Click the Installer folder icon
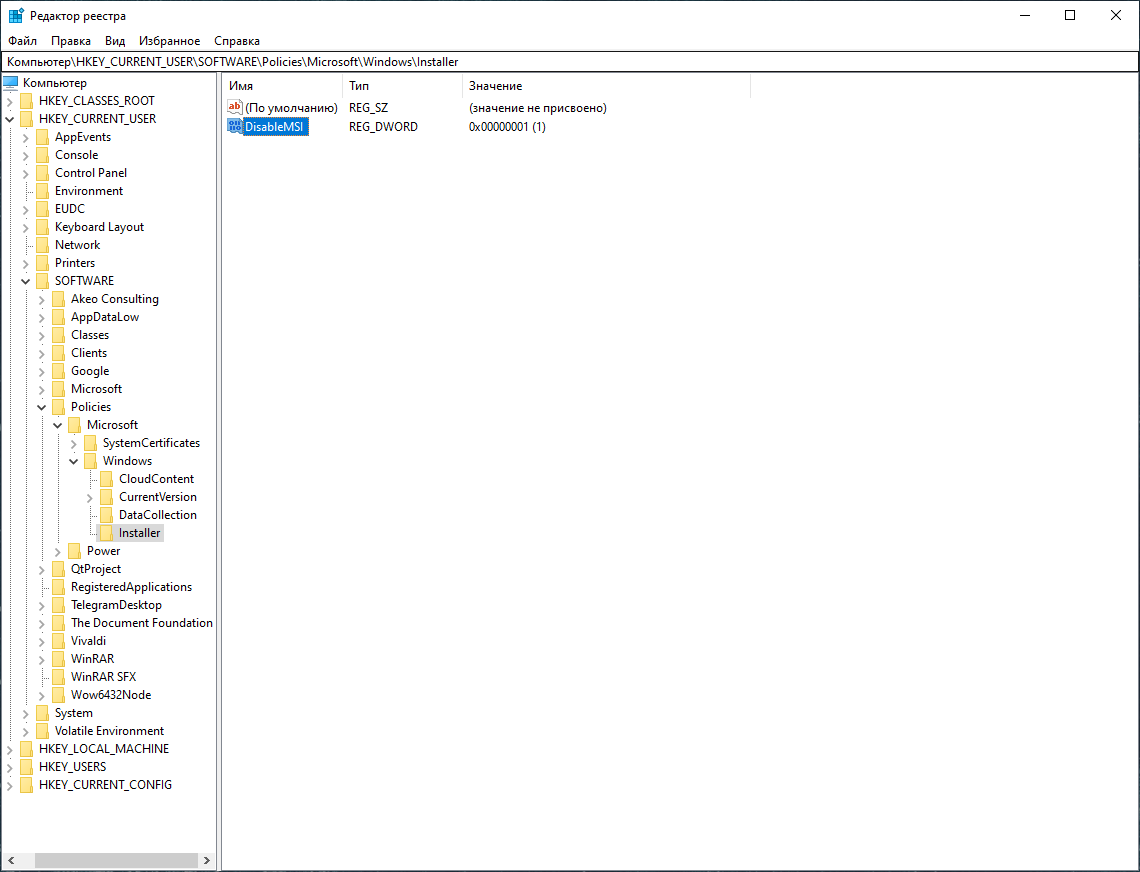1140x872 pixels. pos(107,533)
